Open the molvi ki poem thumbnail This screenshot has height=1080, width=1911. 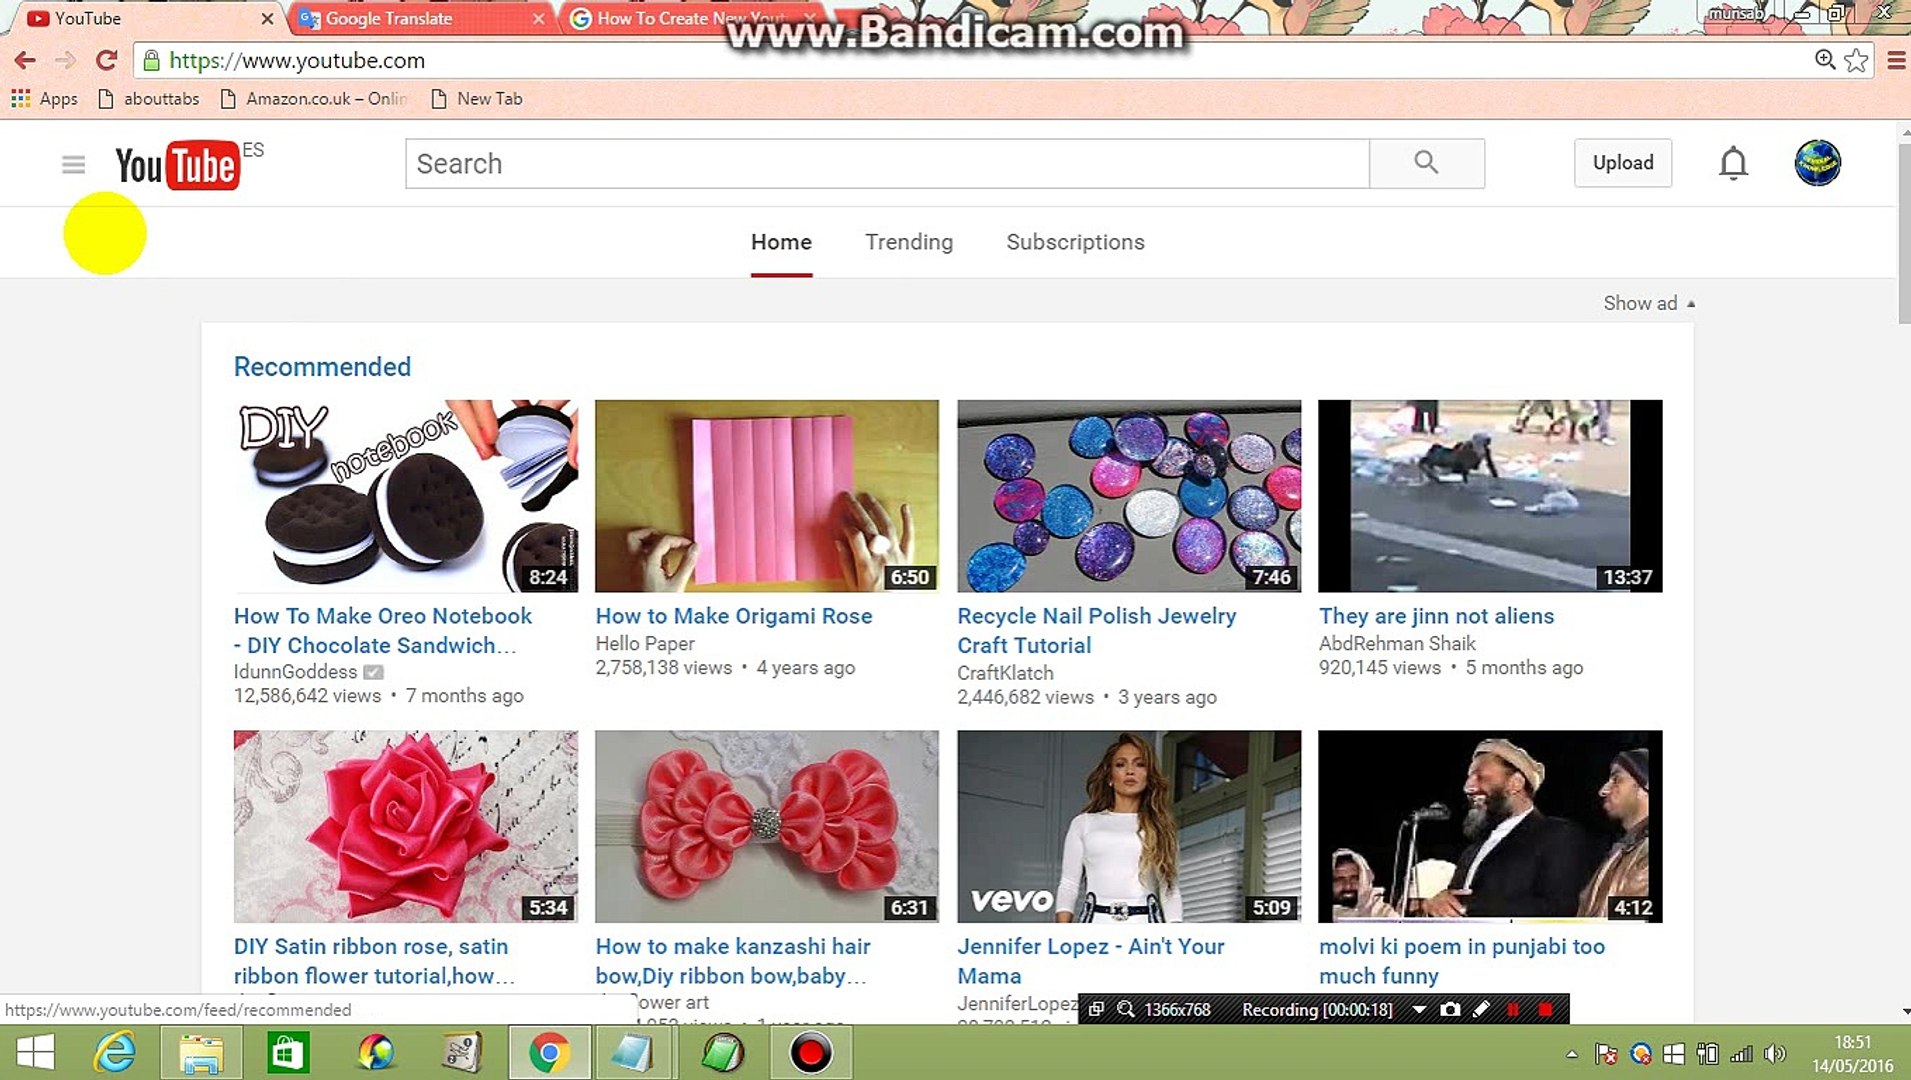(x=1490, y=826)
